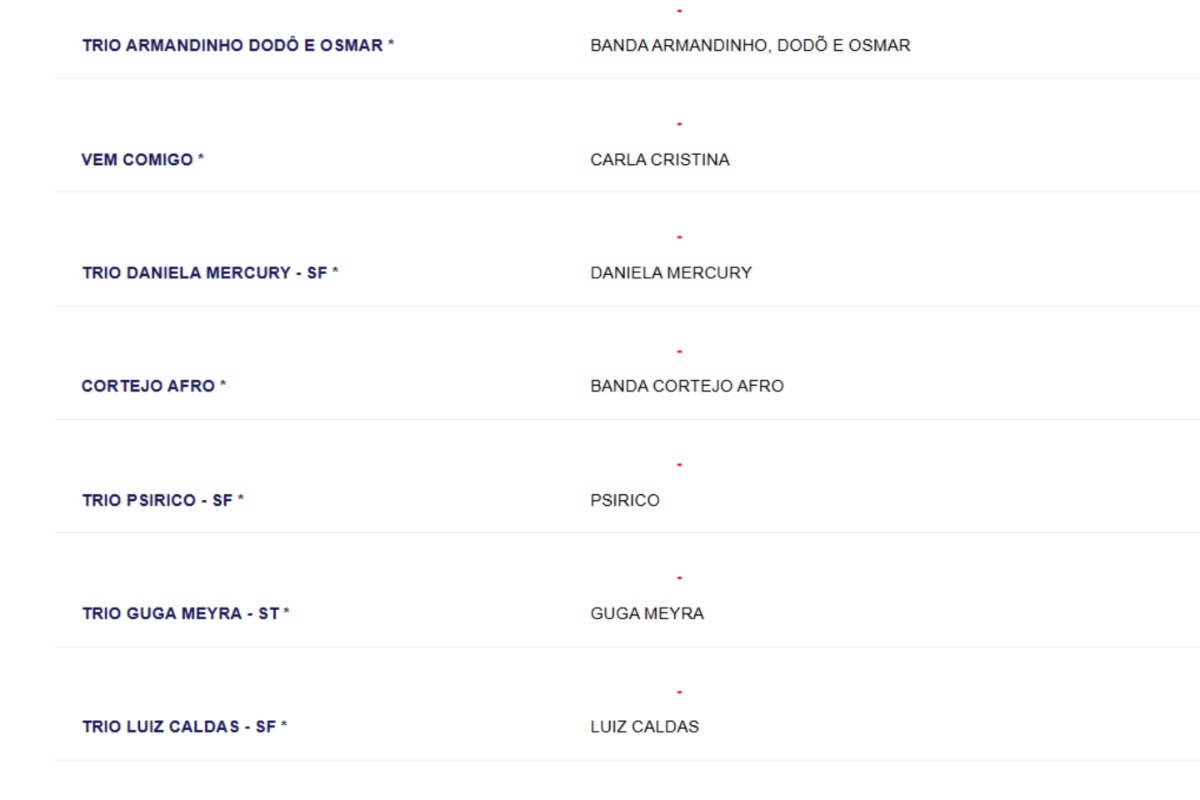The height and width of the screenshot is (800, 1200).
Task: Click the PSIRICO artist name
Action: [625, 500]
